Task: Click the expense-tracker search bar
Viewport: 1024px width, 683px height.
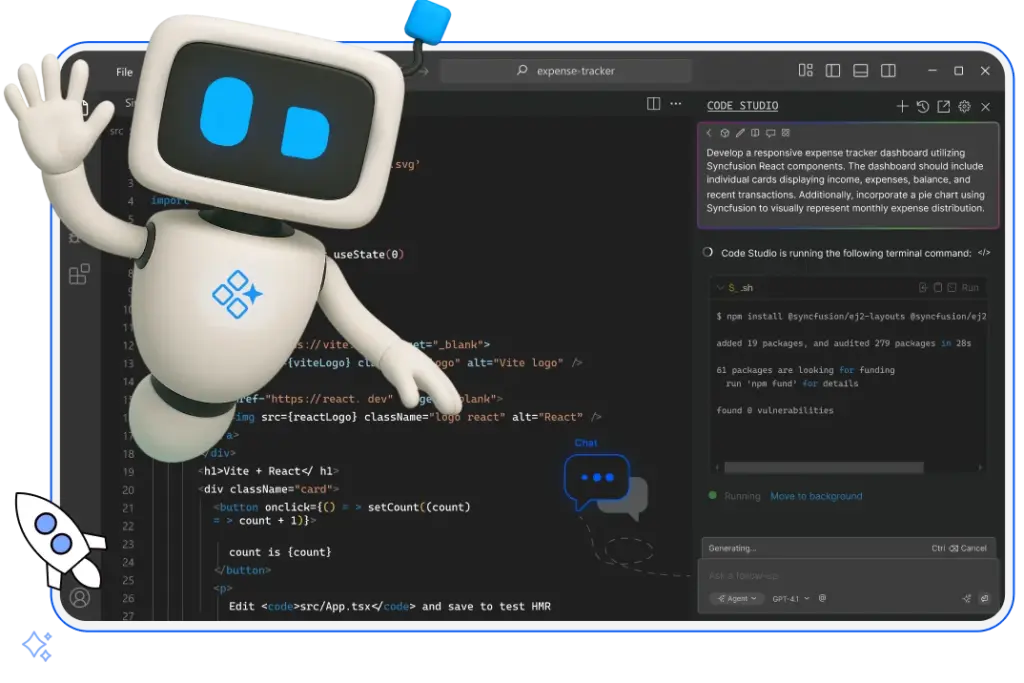Action: click(566, 71)
